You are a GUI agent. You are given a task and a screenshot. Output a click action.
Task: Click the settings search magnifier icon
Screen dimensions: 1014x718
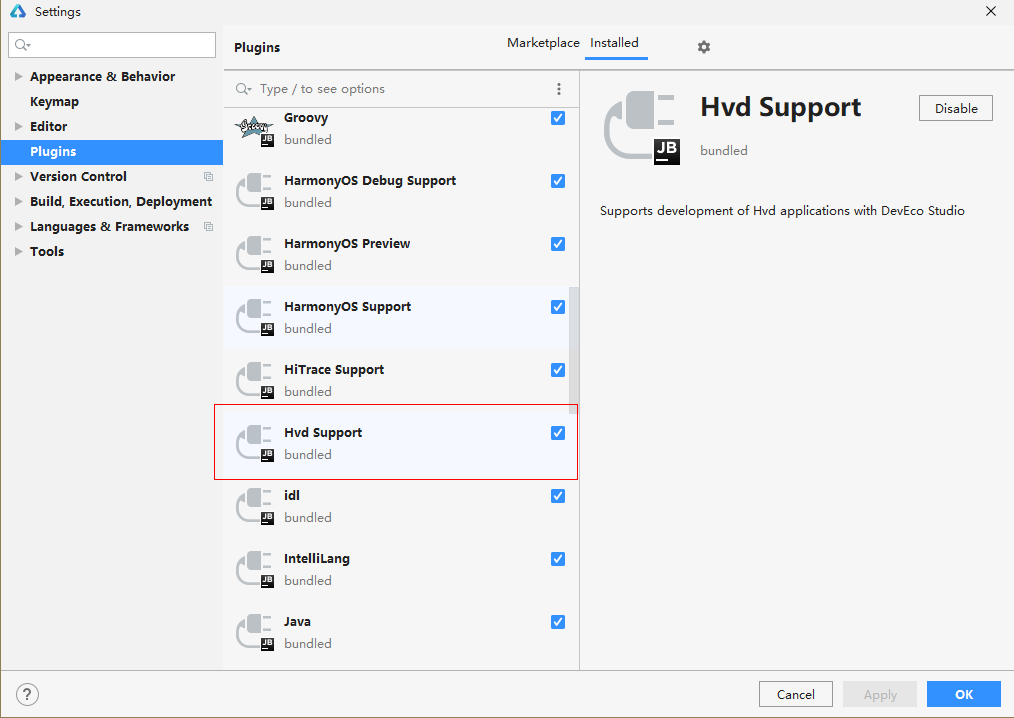tap(22, 45)
